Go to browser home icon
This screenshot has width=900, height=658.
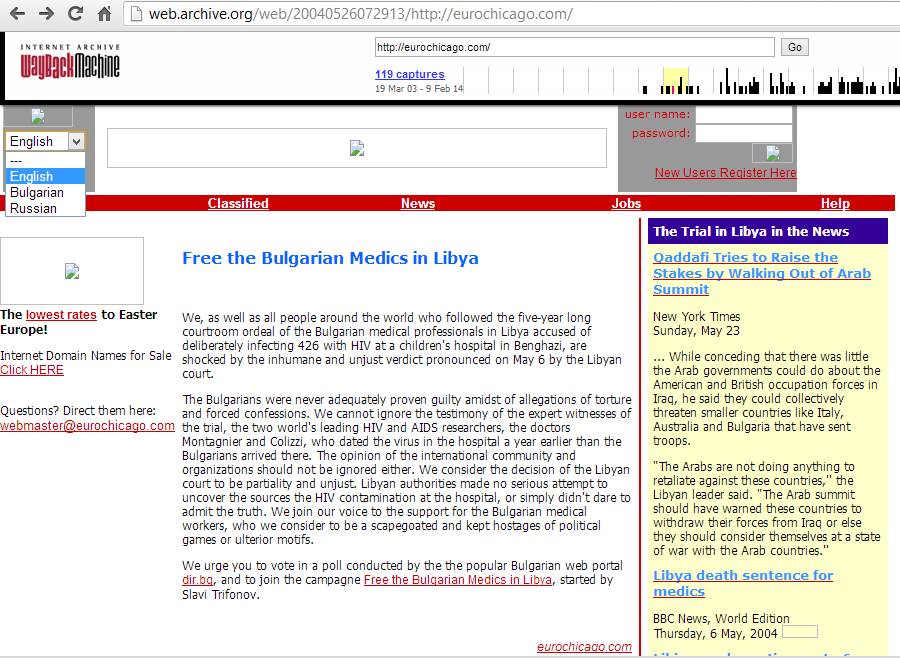tap(104, 14)
